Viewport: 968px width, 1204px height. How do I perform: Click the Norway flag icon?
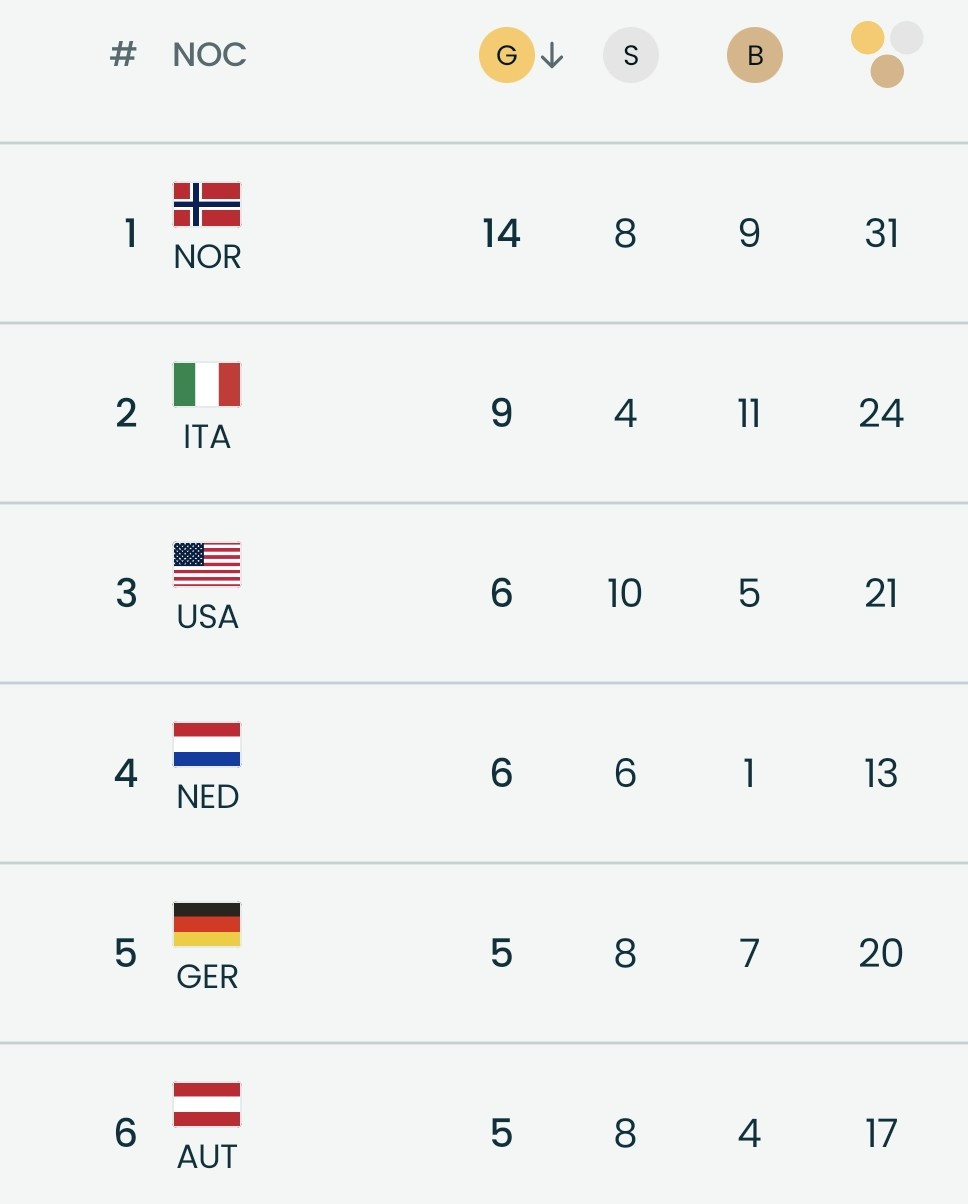coord(207,205)
